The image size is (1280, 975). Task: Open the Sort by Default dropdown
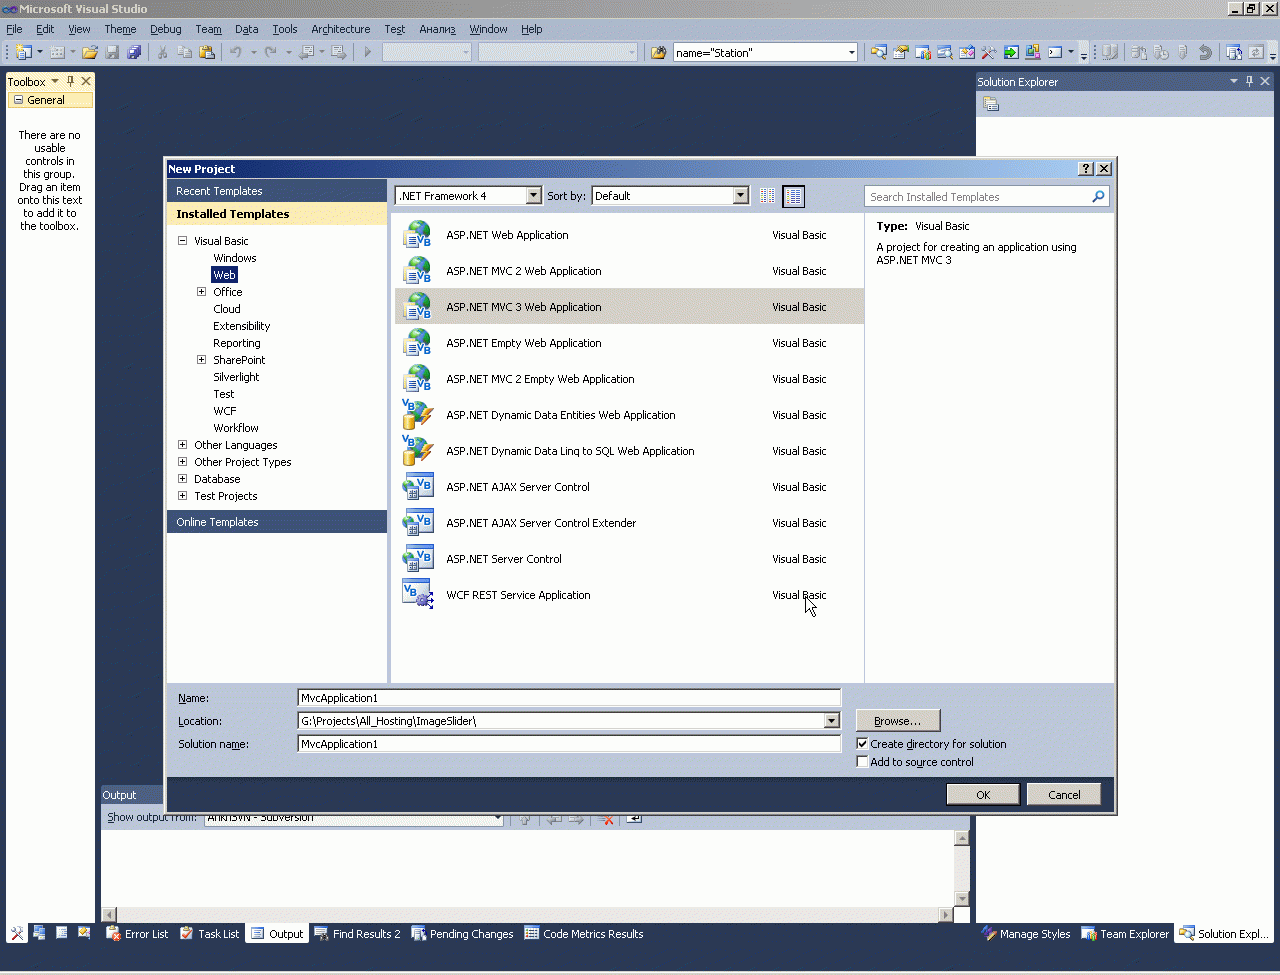[741, 196]
